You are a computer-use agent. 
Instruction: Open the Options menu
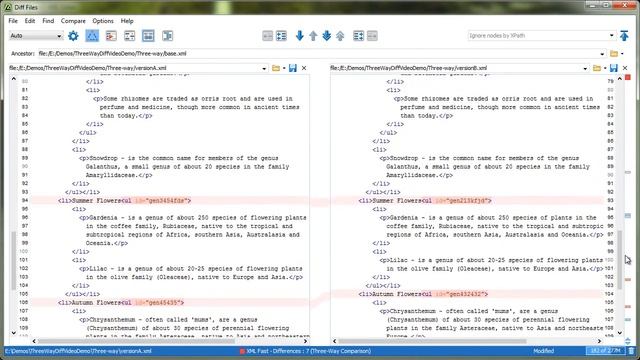pos(103,21)
